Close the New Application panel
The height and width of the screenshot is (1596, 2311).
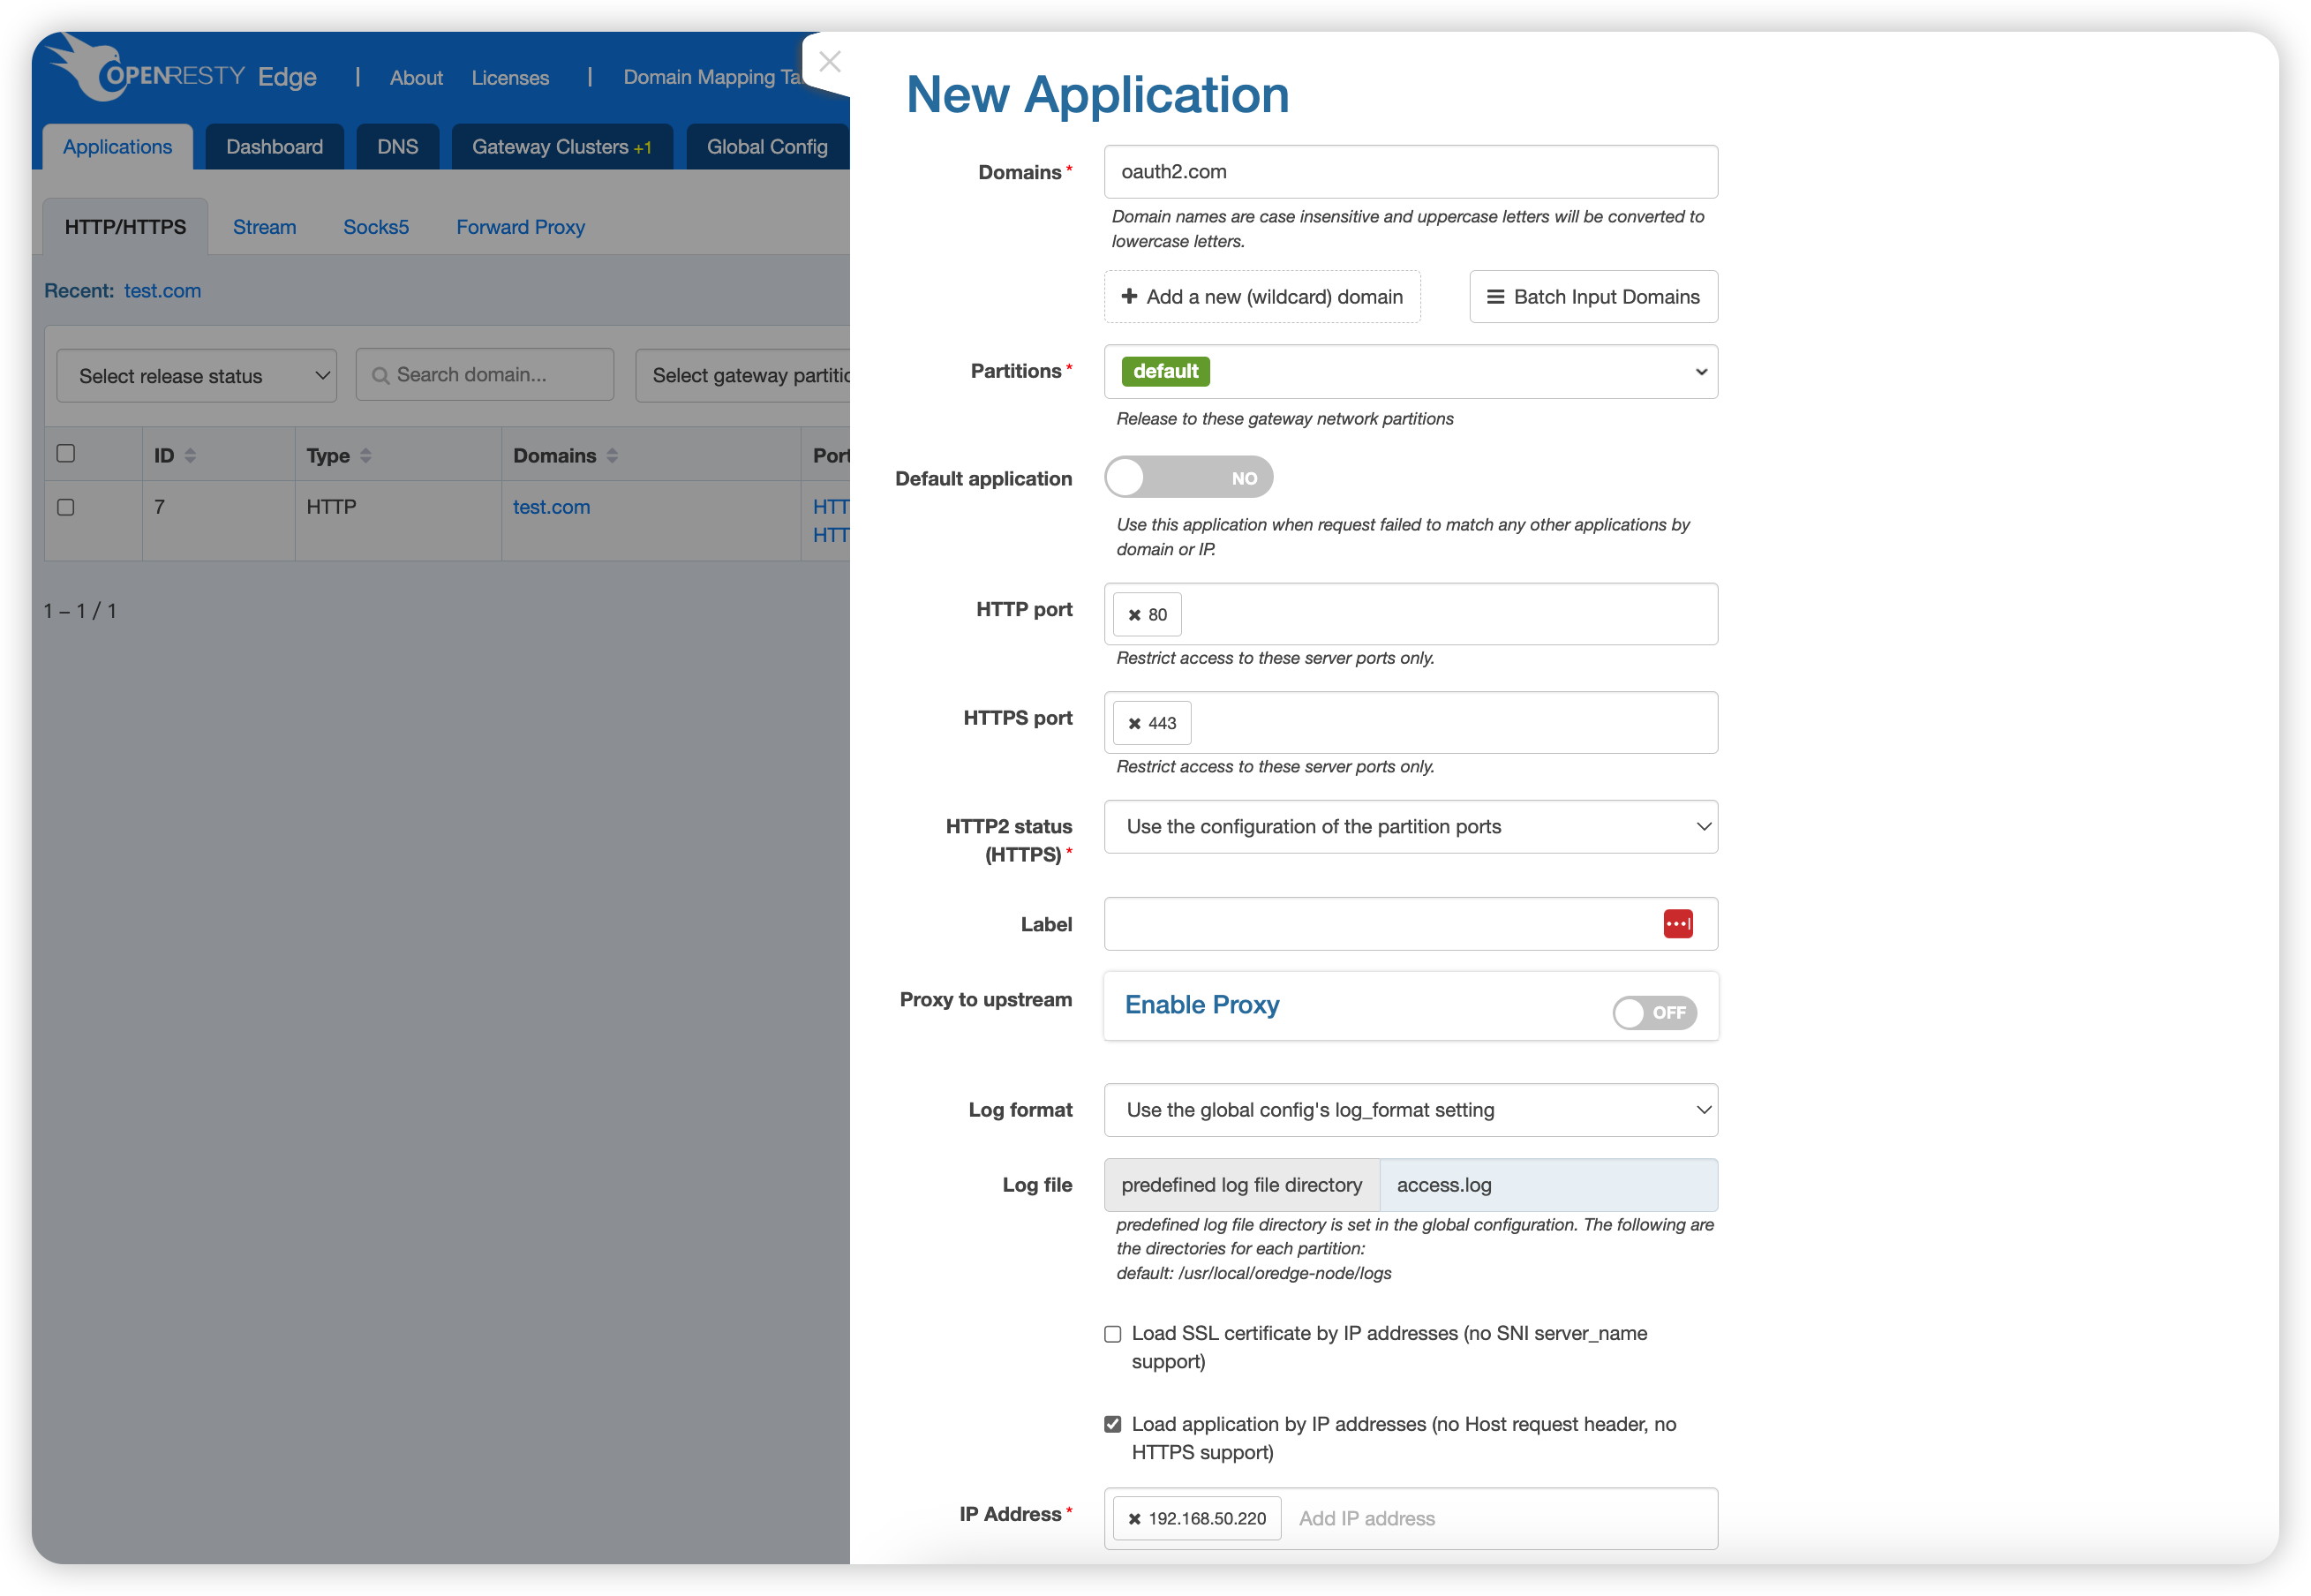829,62
